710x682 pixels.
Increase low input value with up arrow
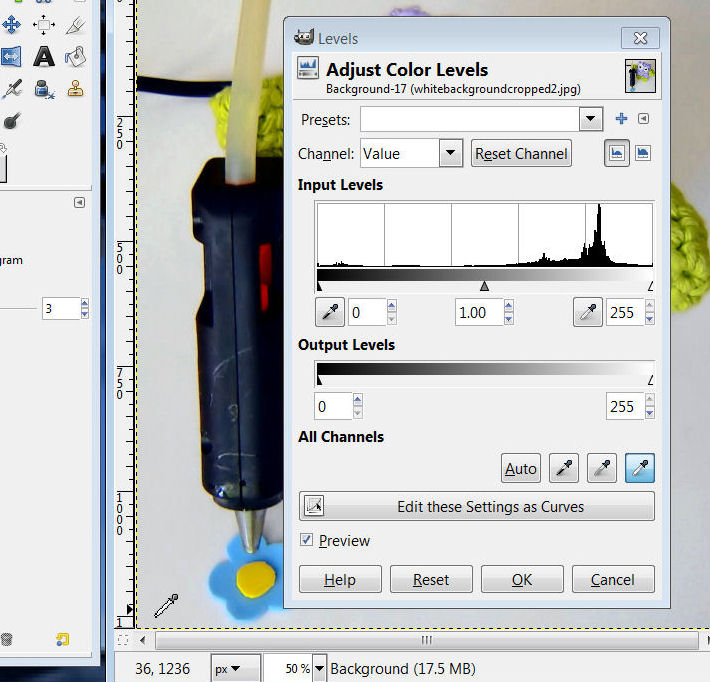[x=392, y=306]
